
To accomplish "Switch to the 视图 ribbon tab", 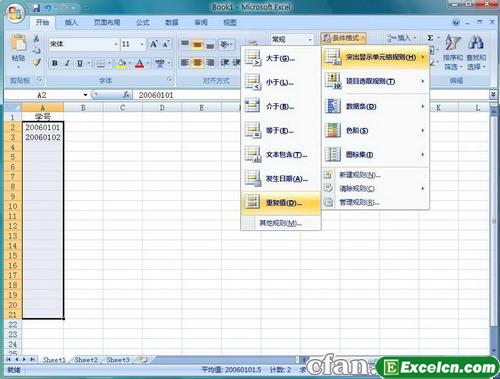I will coord(230,22).
